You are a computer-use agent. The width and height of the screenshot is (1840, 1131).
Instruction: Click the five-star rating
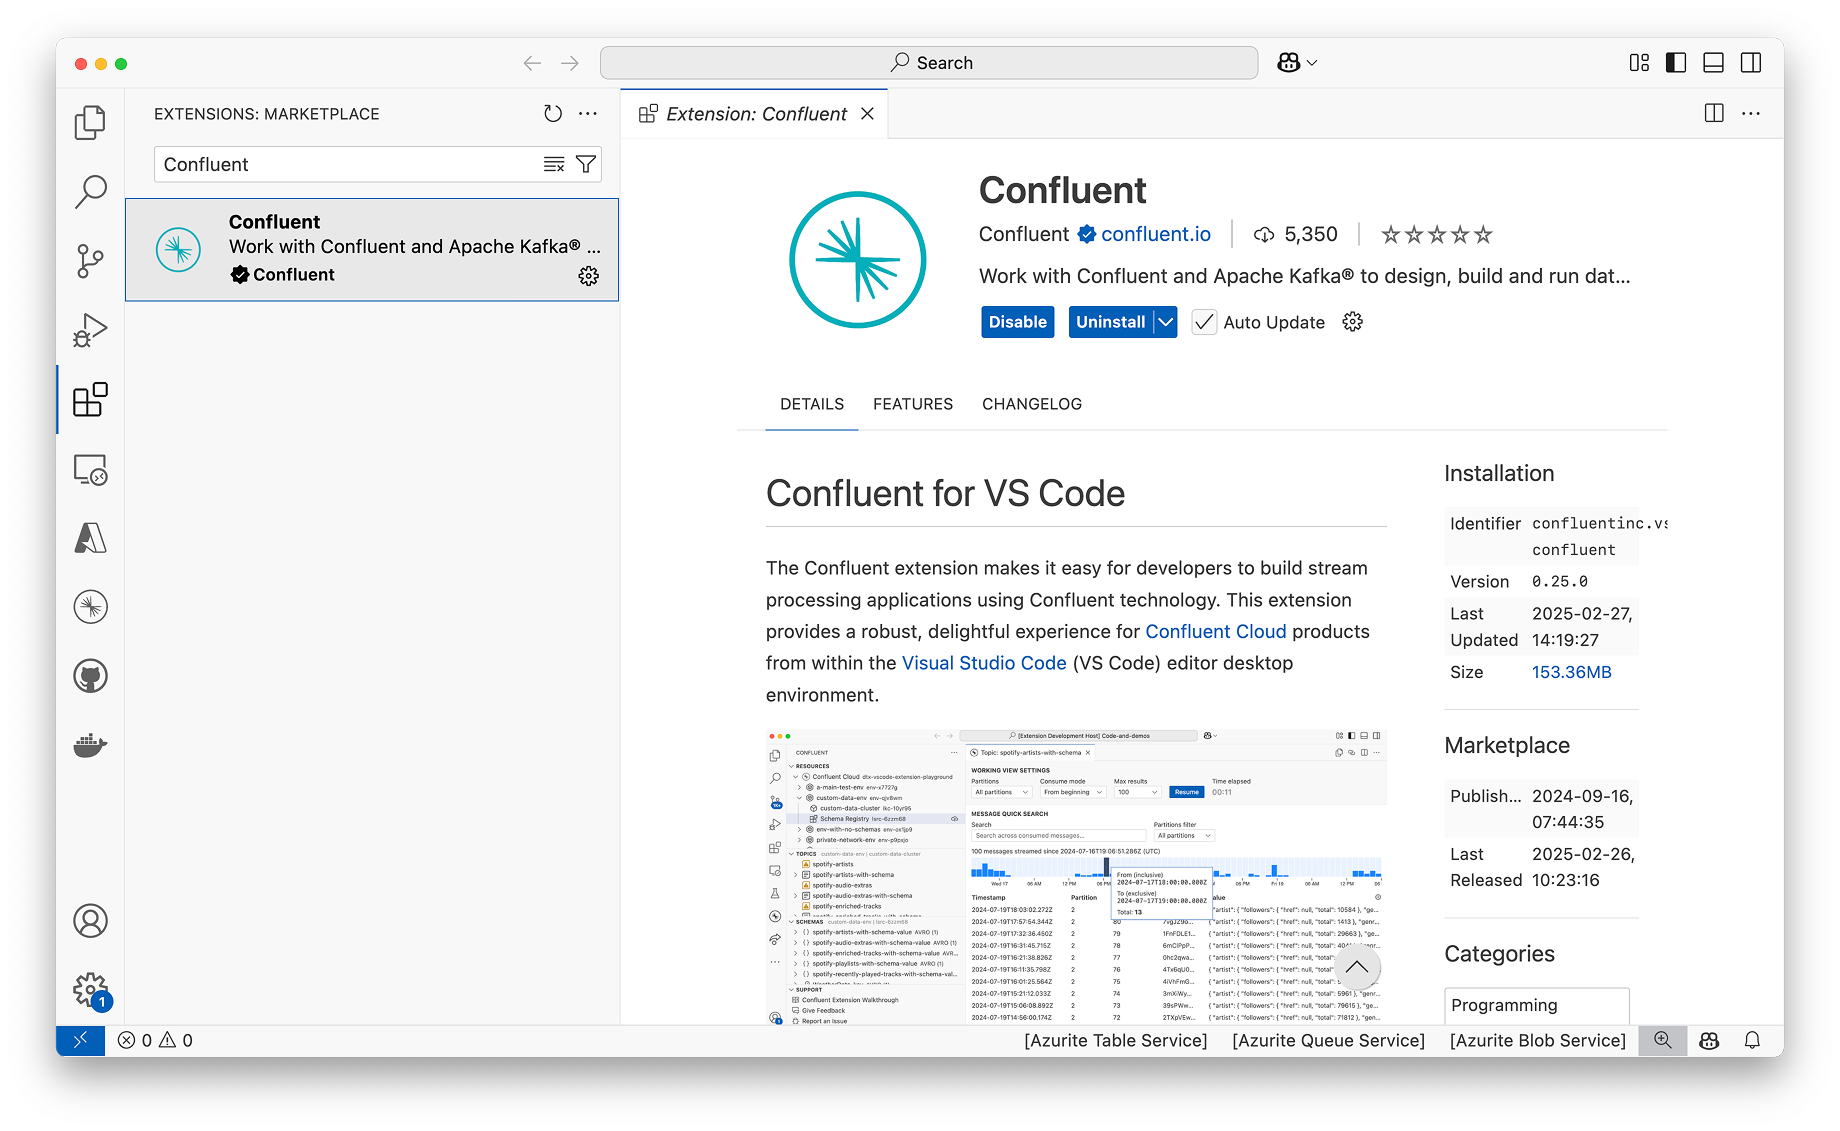1436,235
